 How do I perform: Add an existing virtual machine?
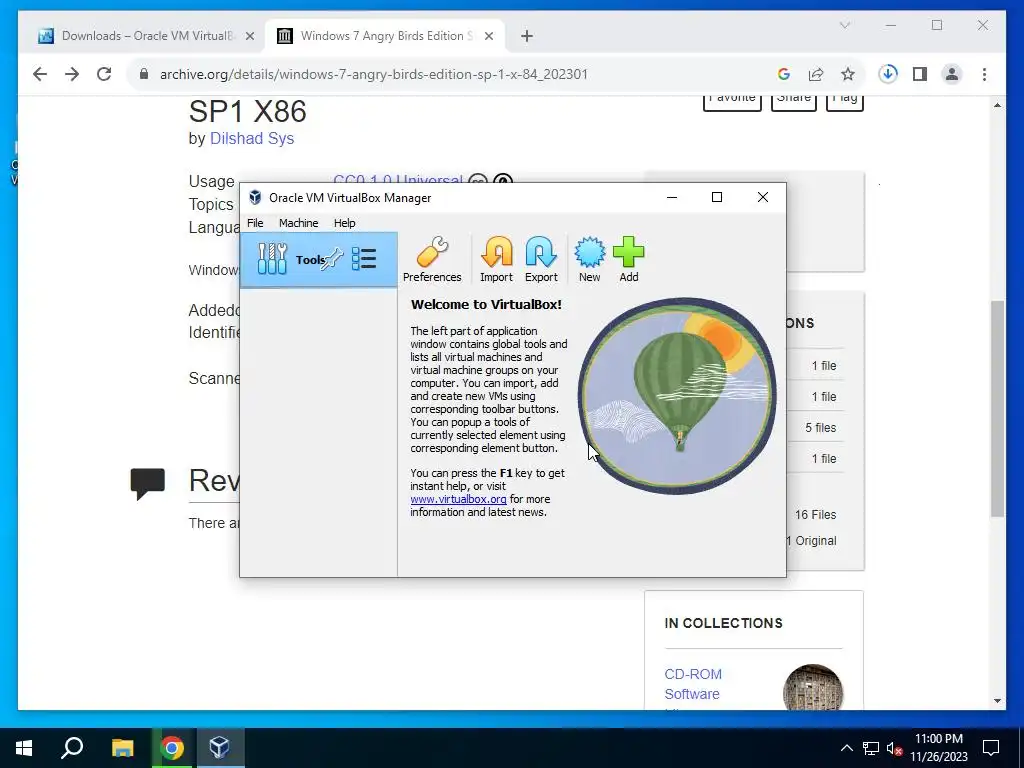click(629, 259)
